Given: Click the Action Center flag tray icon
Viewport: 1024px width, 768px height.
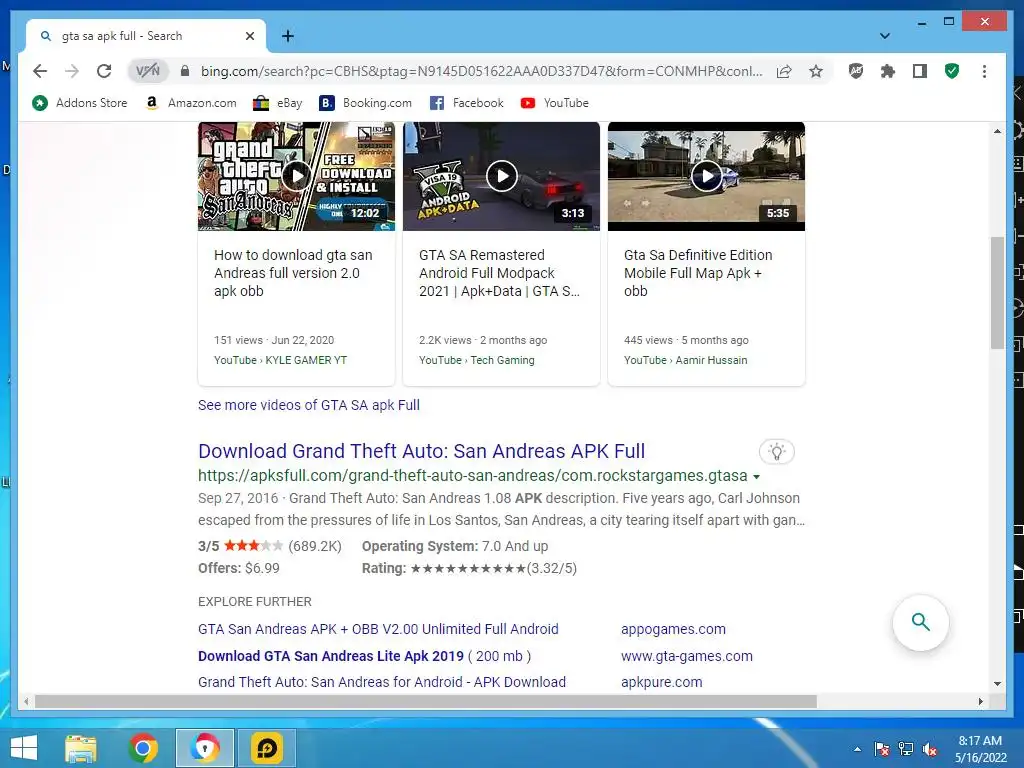Looking at the screenshot, I should tap(882, 749).
